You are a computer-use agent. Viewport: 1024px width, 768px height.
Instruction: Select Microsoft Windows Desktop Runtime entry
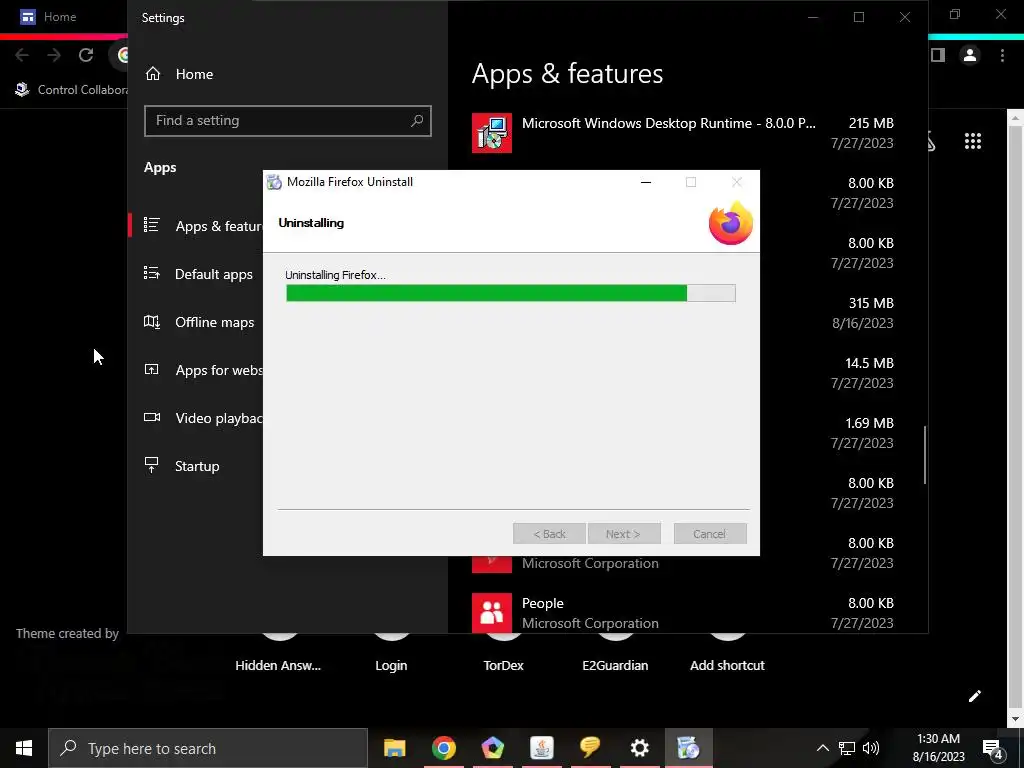click(x=683, y=133)
